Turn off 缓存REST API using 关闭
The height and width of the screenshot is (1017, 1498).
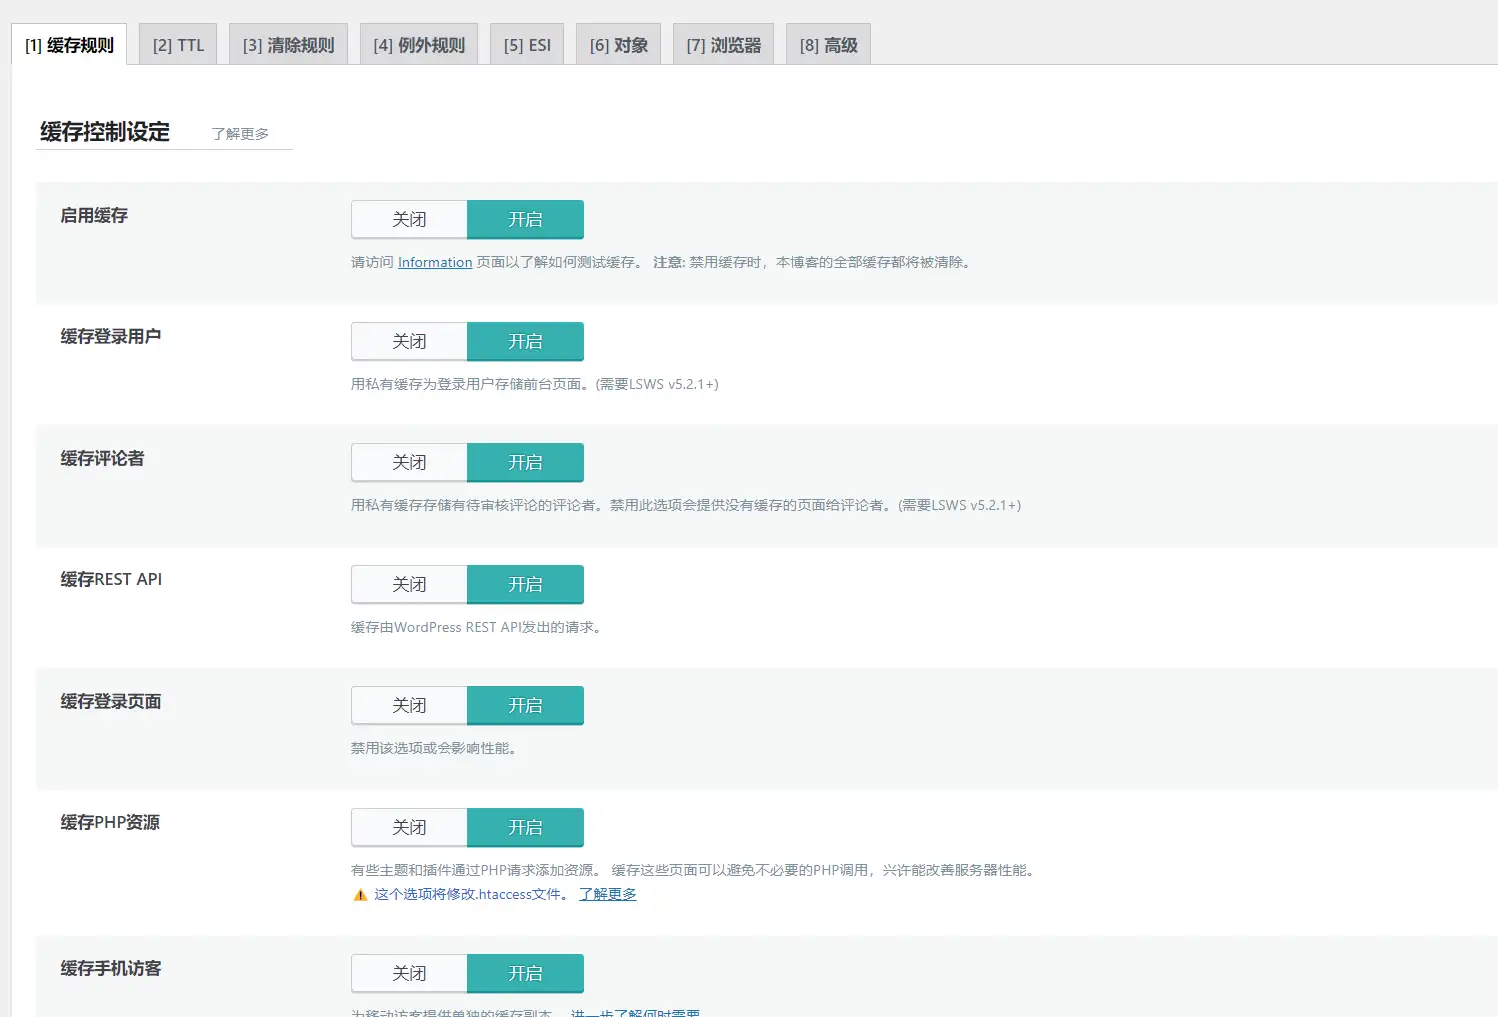(x=409, y=585)
